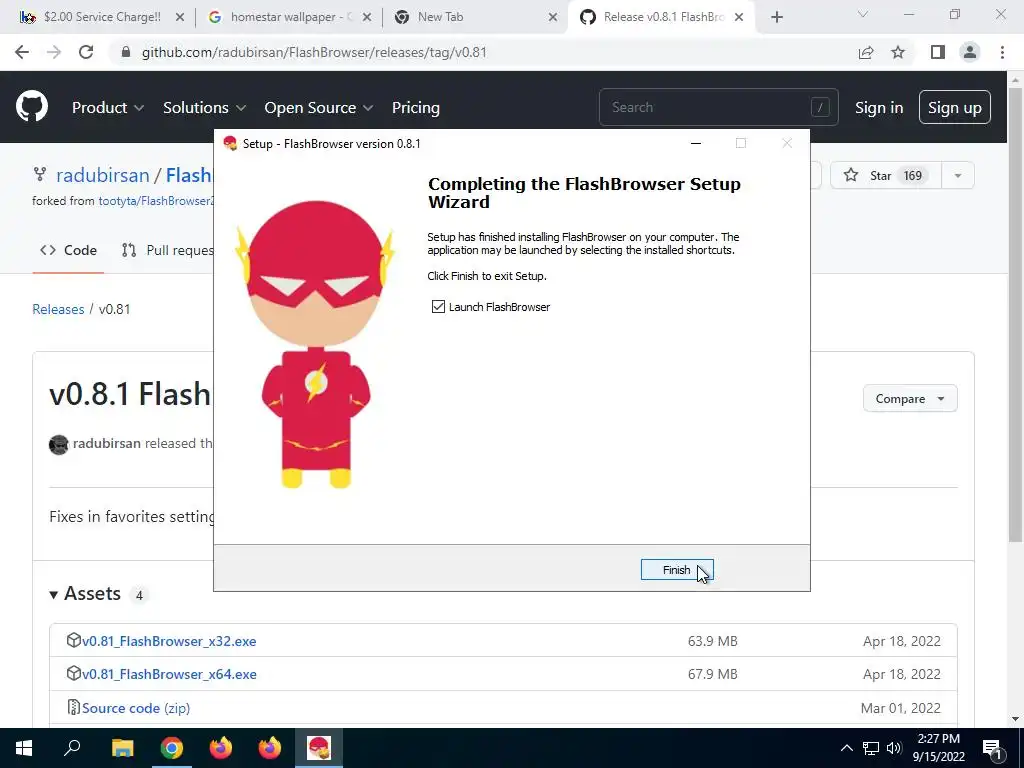This screenshot has width=1024, height=768.
Task: Switch to the $2.00 Service Charge tab
Action: [102, 17]
